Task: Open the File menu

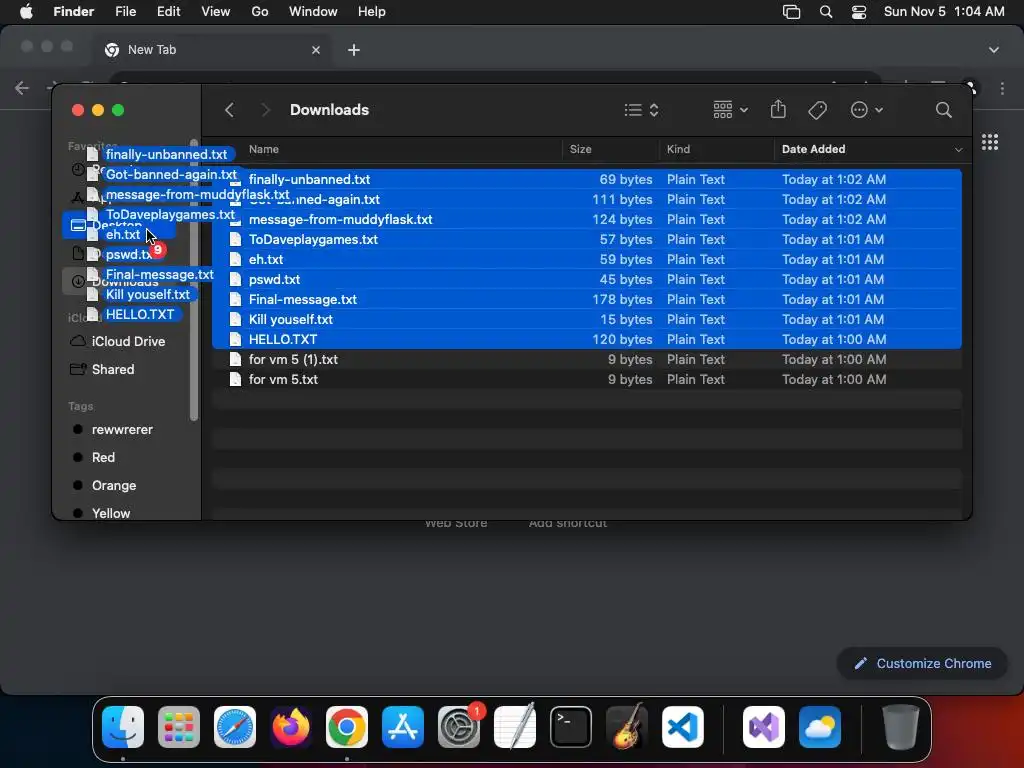Action: pos(125,12)
